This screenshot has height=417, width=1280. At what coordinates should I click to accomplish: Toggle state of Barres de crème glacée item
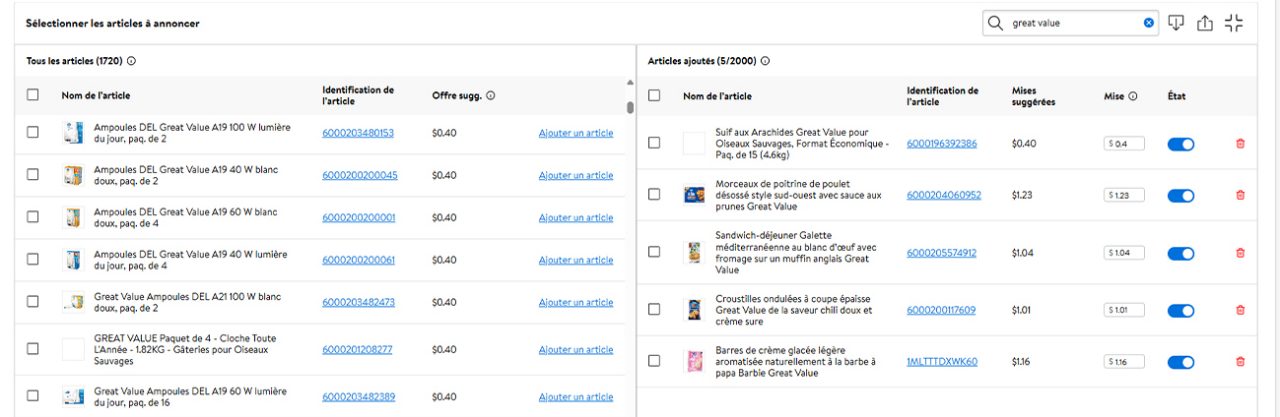click(x=1181, y=361)
